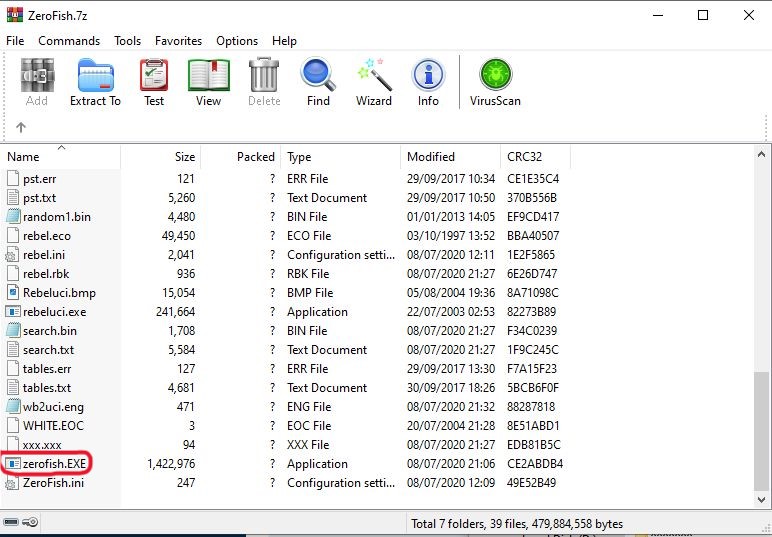Select the WHITE.EOC file name

[53, 426]
